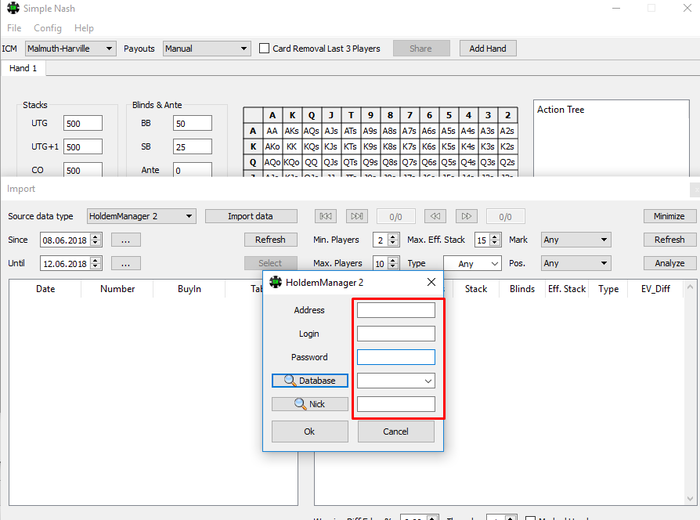Screen dimensions: 700x520
Task: Click the Add Hand button
Action: point(488,48)
